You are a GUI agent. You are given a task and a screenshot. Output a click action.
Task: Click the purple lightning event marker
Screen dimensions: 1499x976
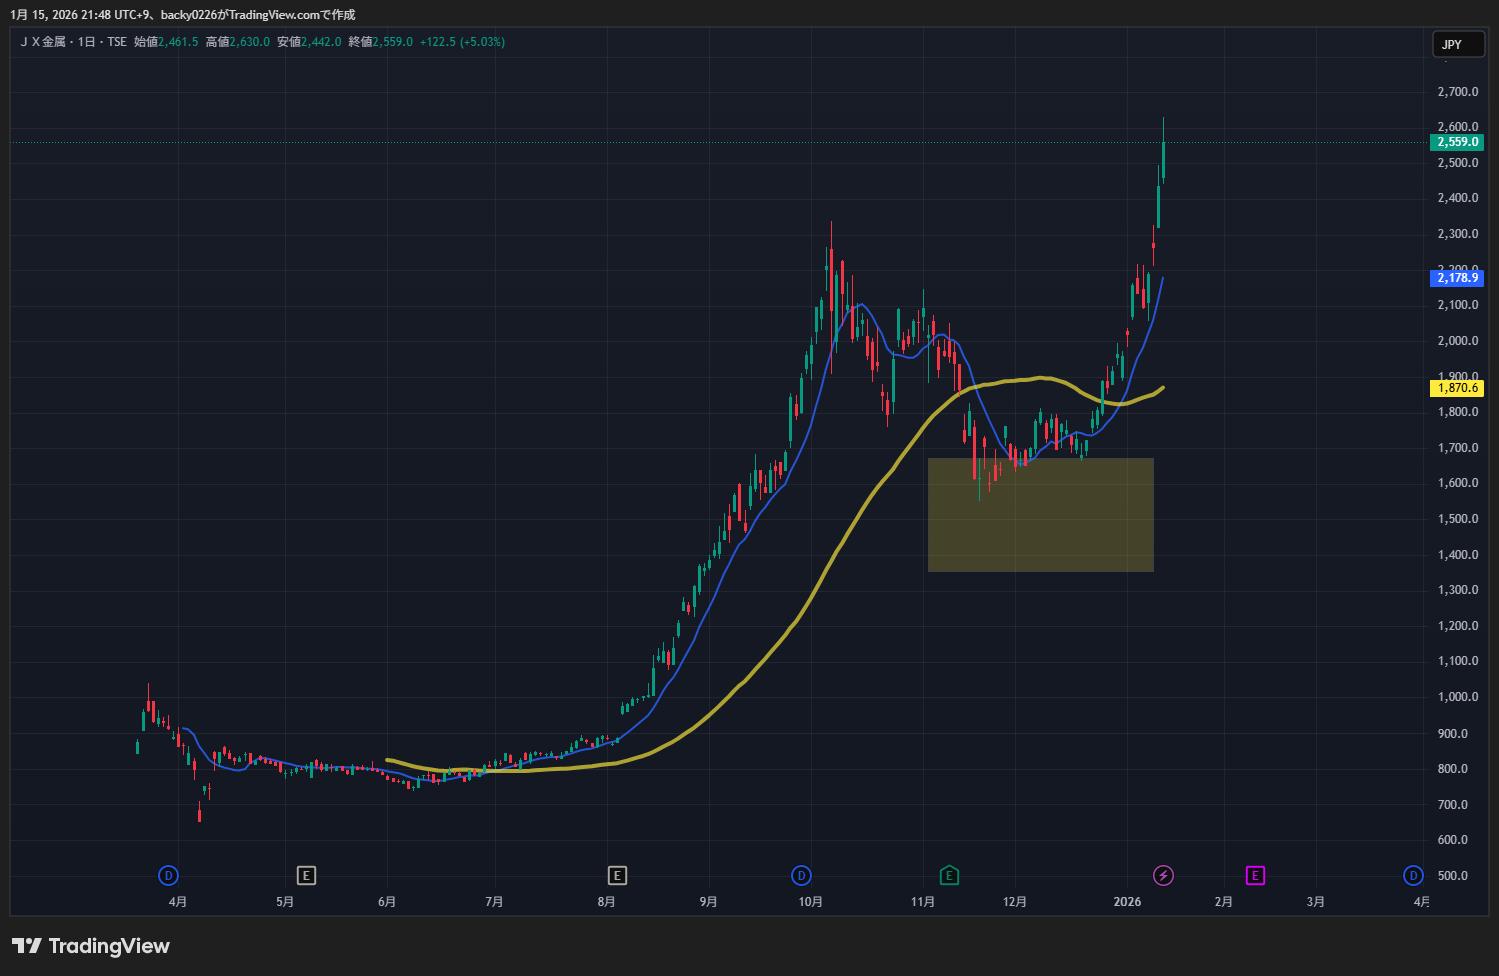(x=1163, y=876)
